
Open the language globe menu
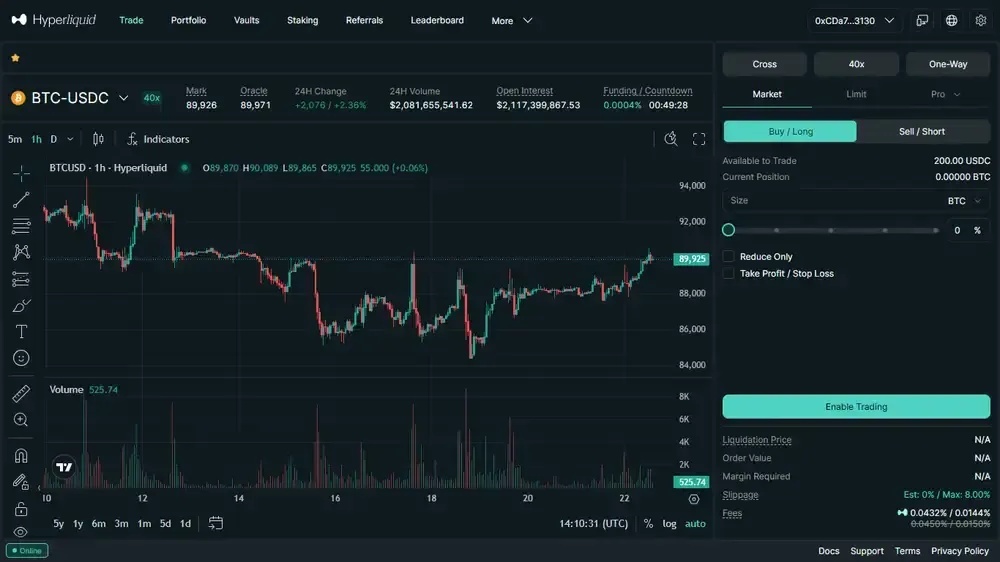point(951,20)
